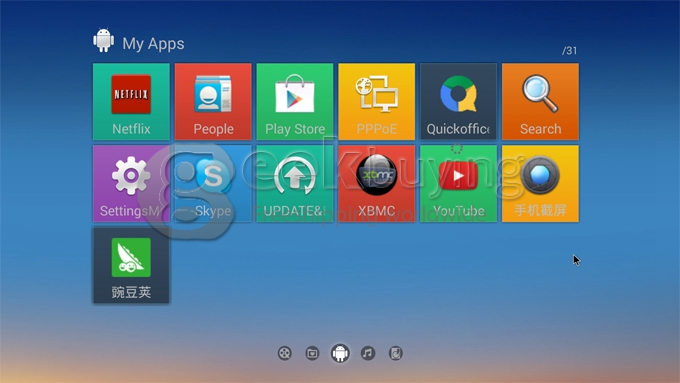Open the 手机截屏 screenshot app
The image size is (680, 383).
pos(540,183)
